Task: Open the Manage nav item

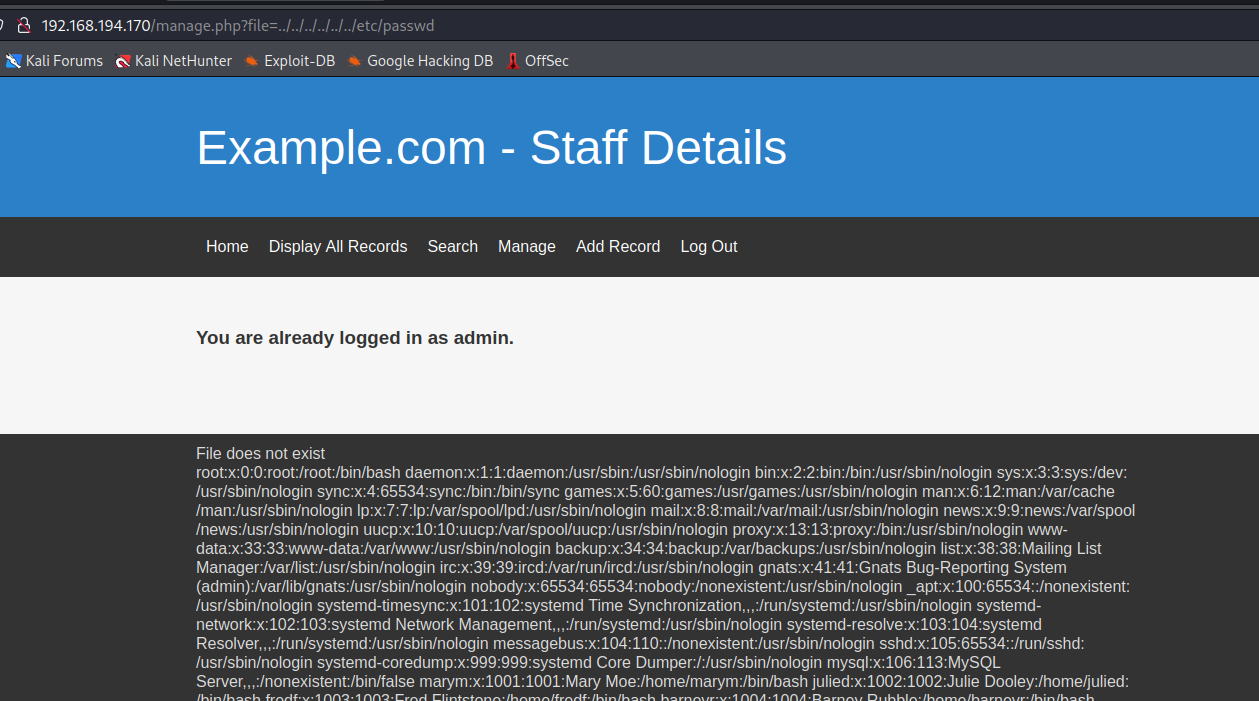Action: point(527,247)
